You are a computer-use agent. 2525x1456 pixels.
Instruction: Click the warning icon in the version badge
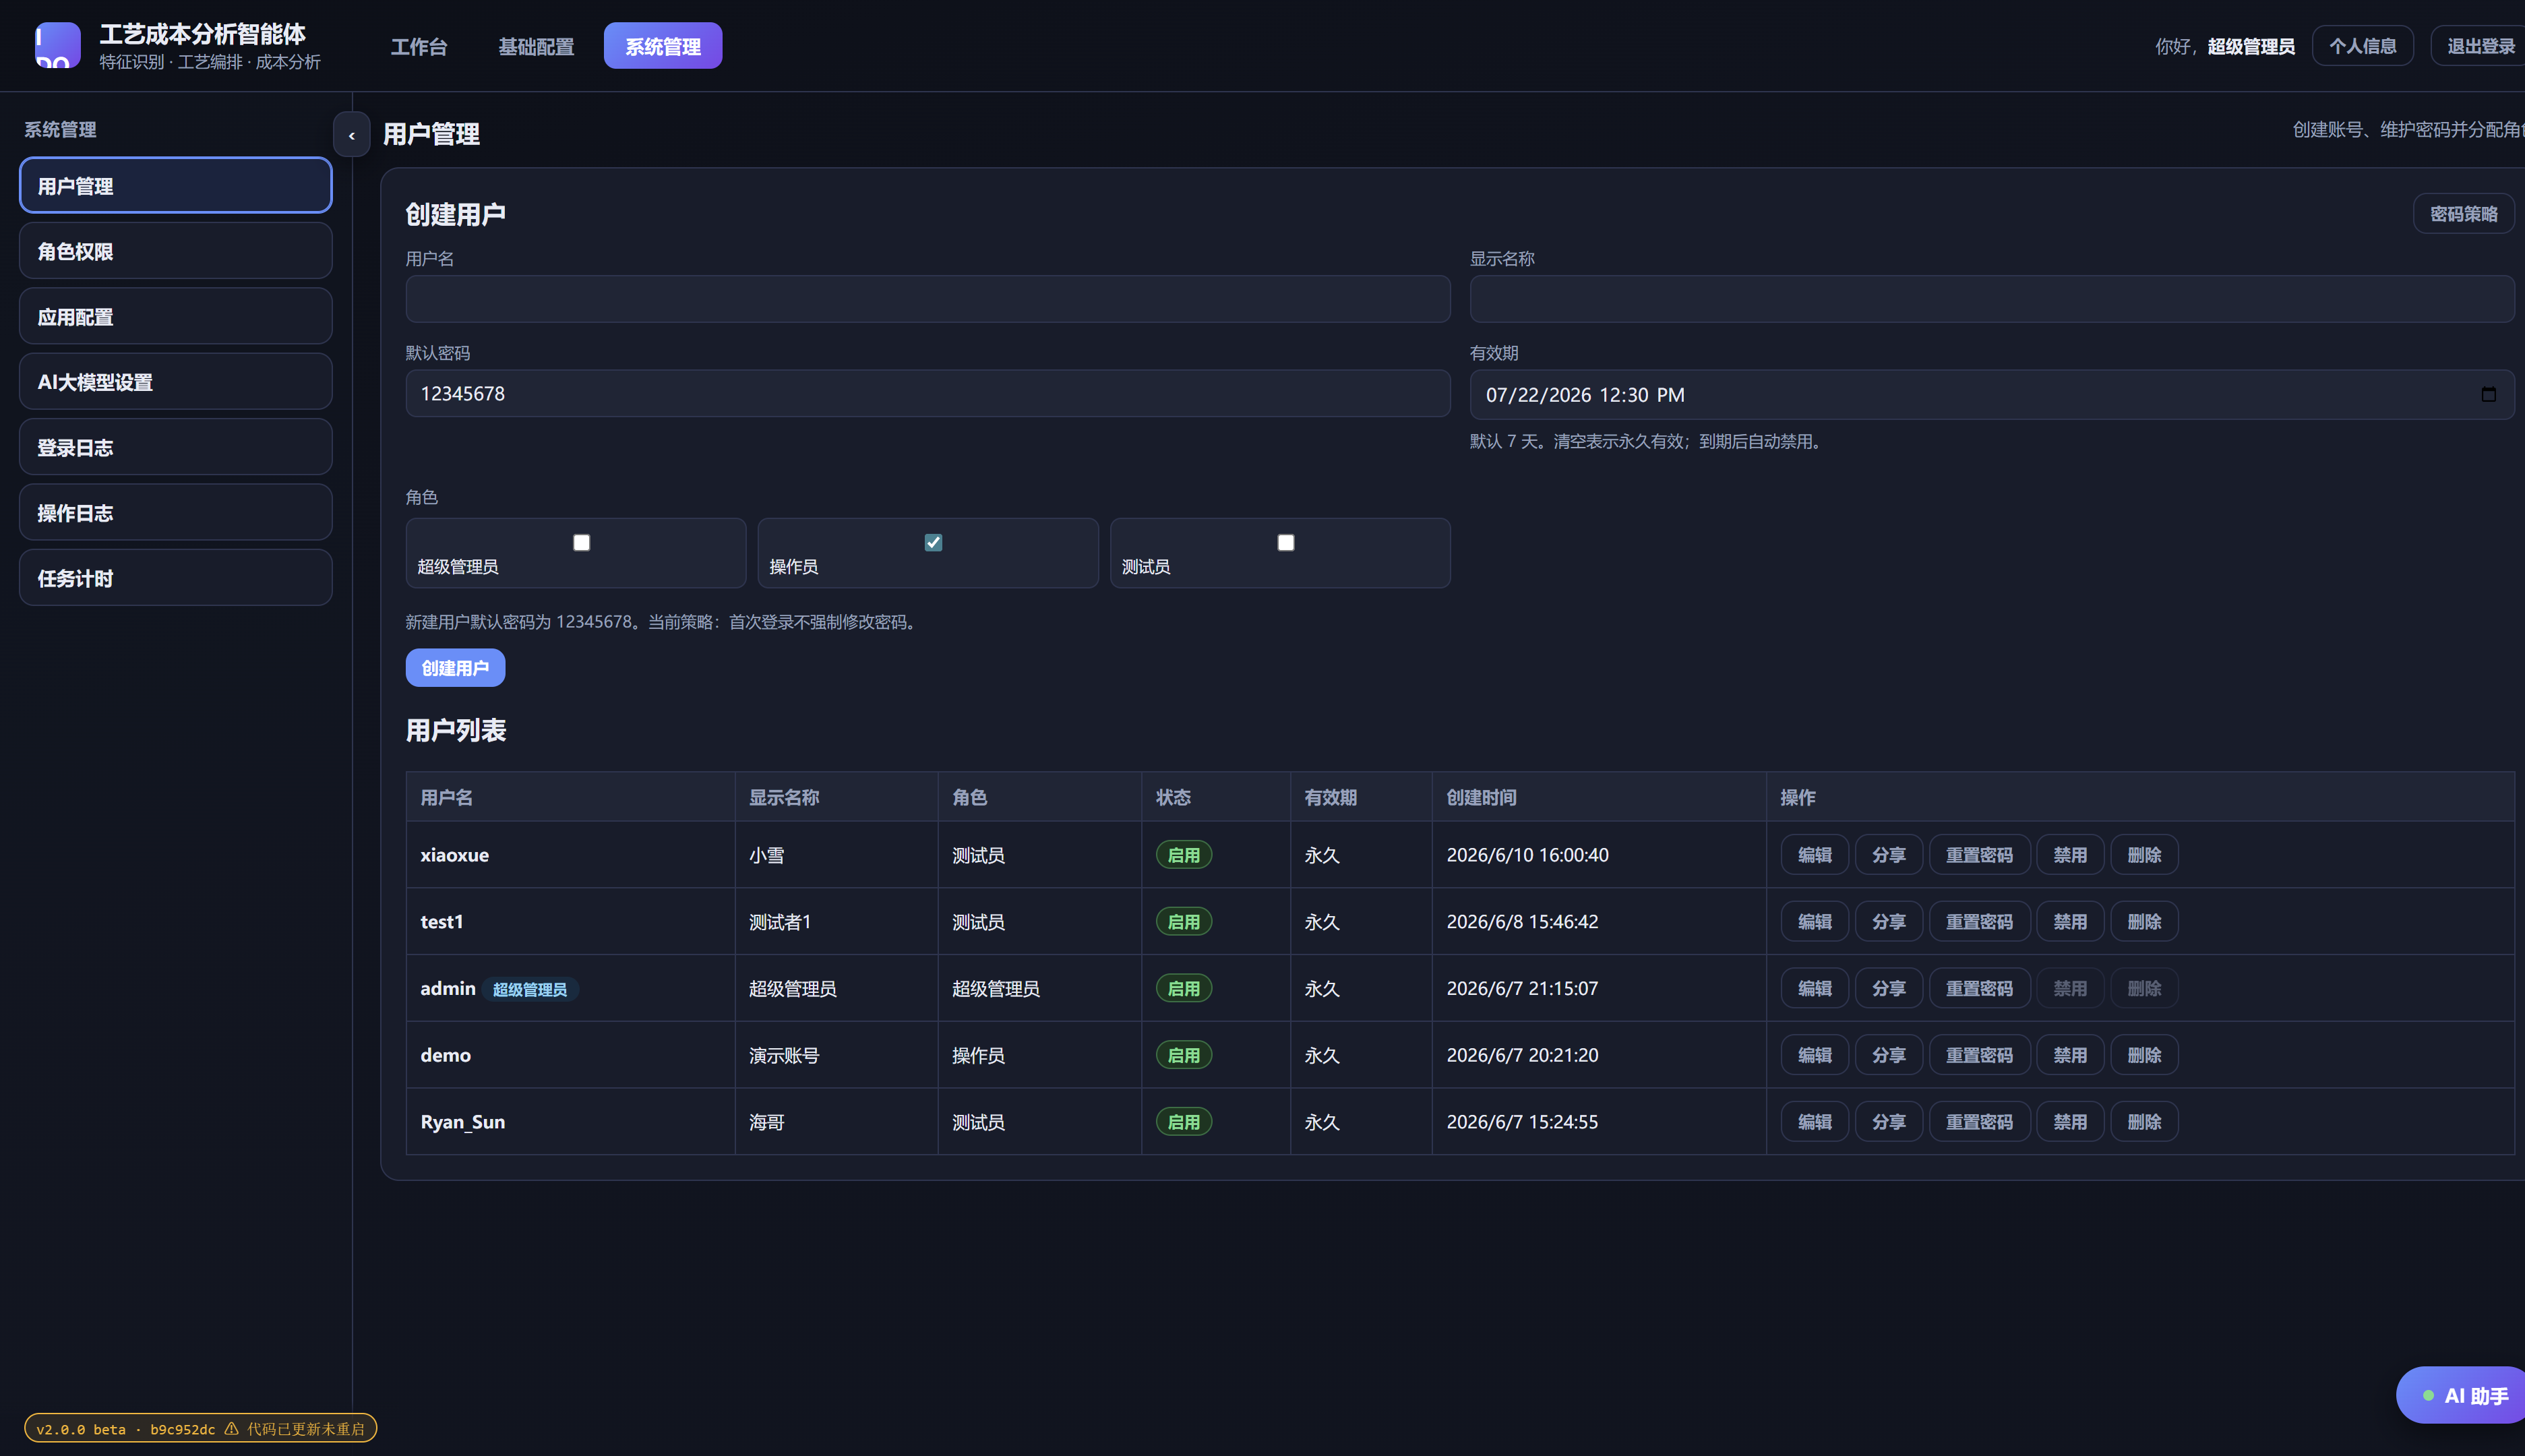(231, 1428)
